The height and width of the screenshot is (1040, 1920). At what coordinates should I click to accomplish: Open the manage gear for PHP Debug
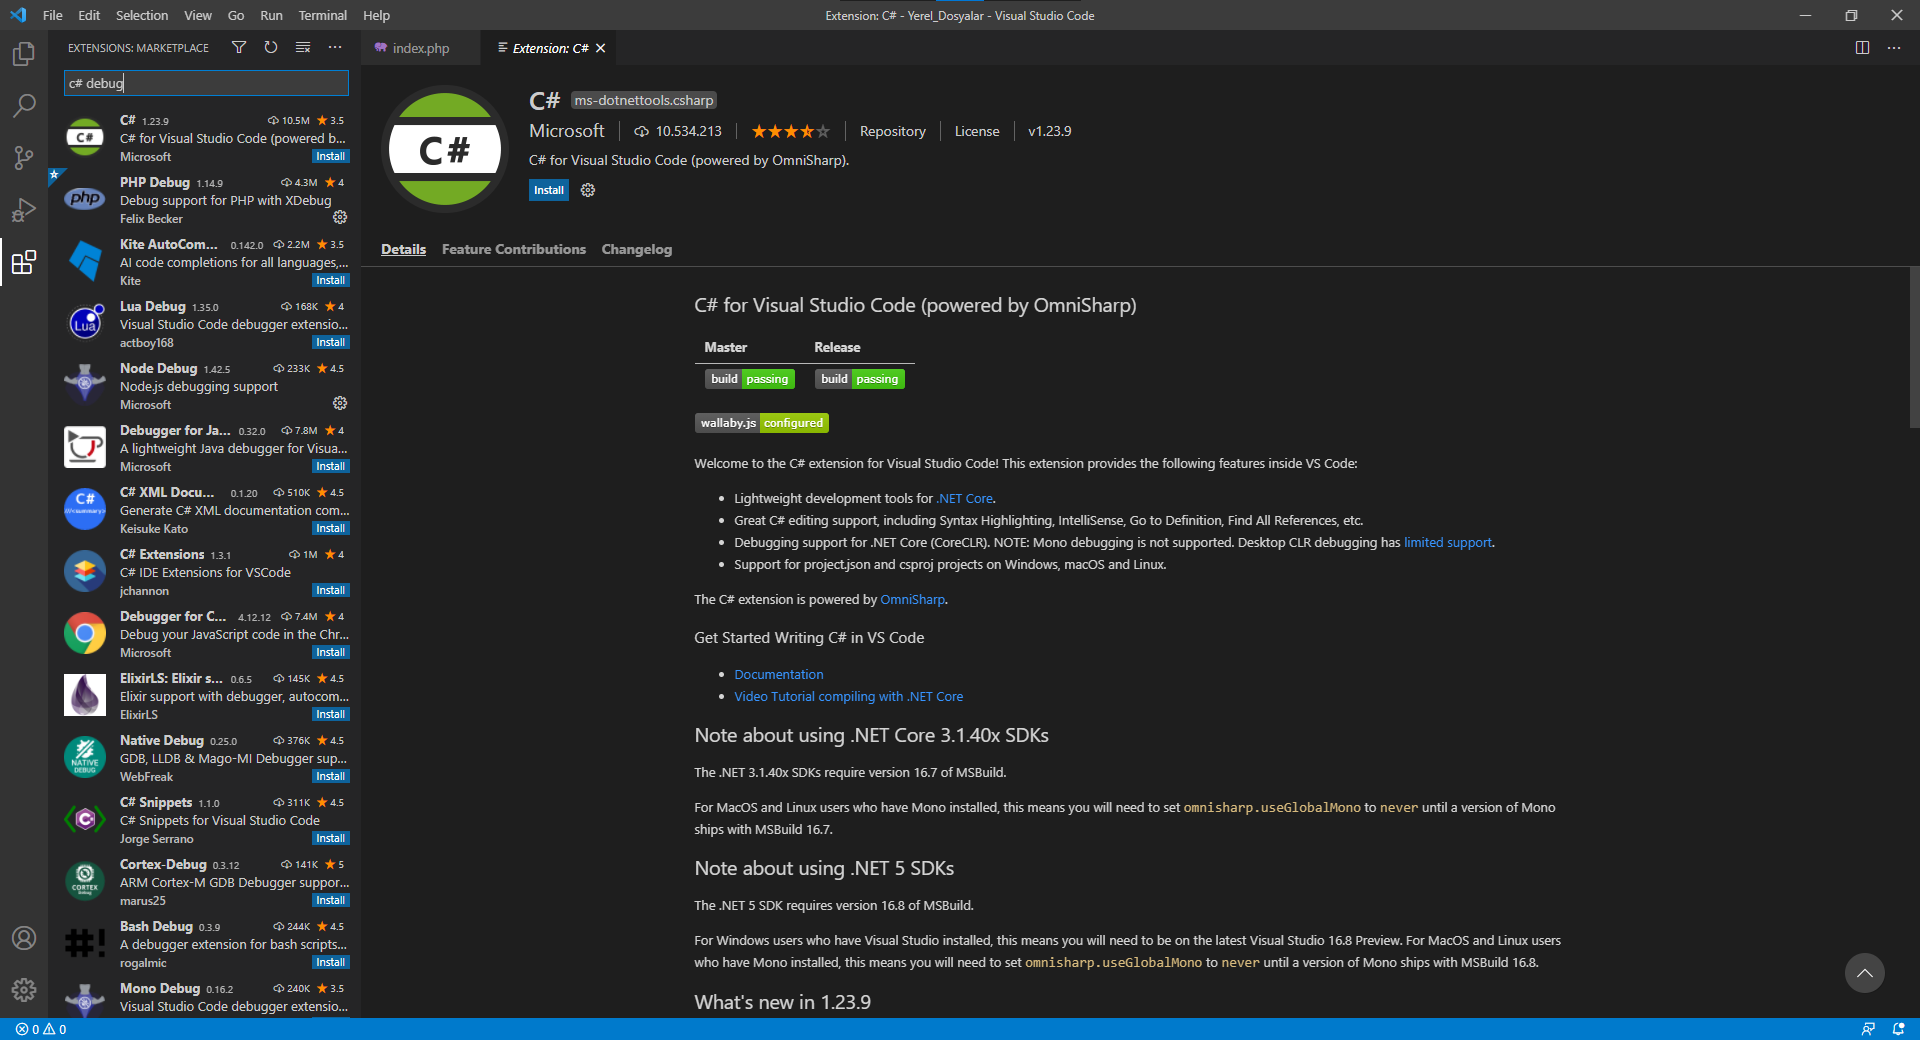(340, 217)
